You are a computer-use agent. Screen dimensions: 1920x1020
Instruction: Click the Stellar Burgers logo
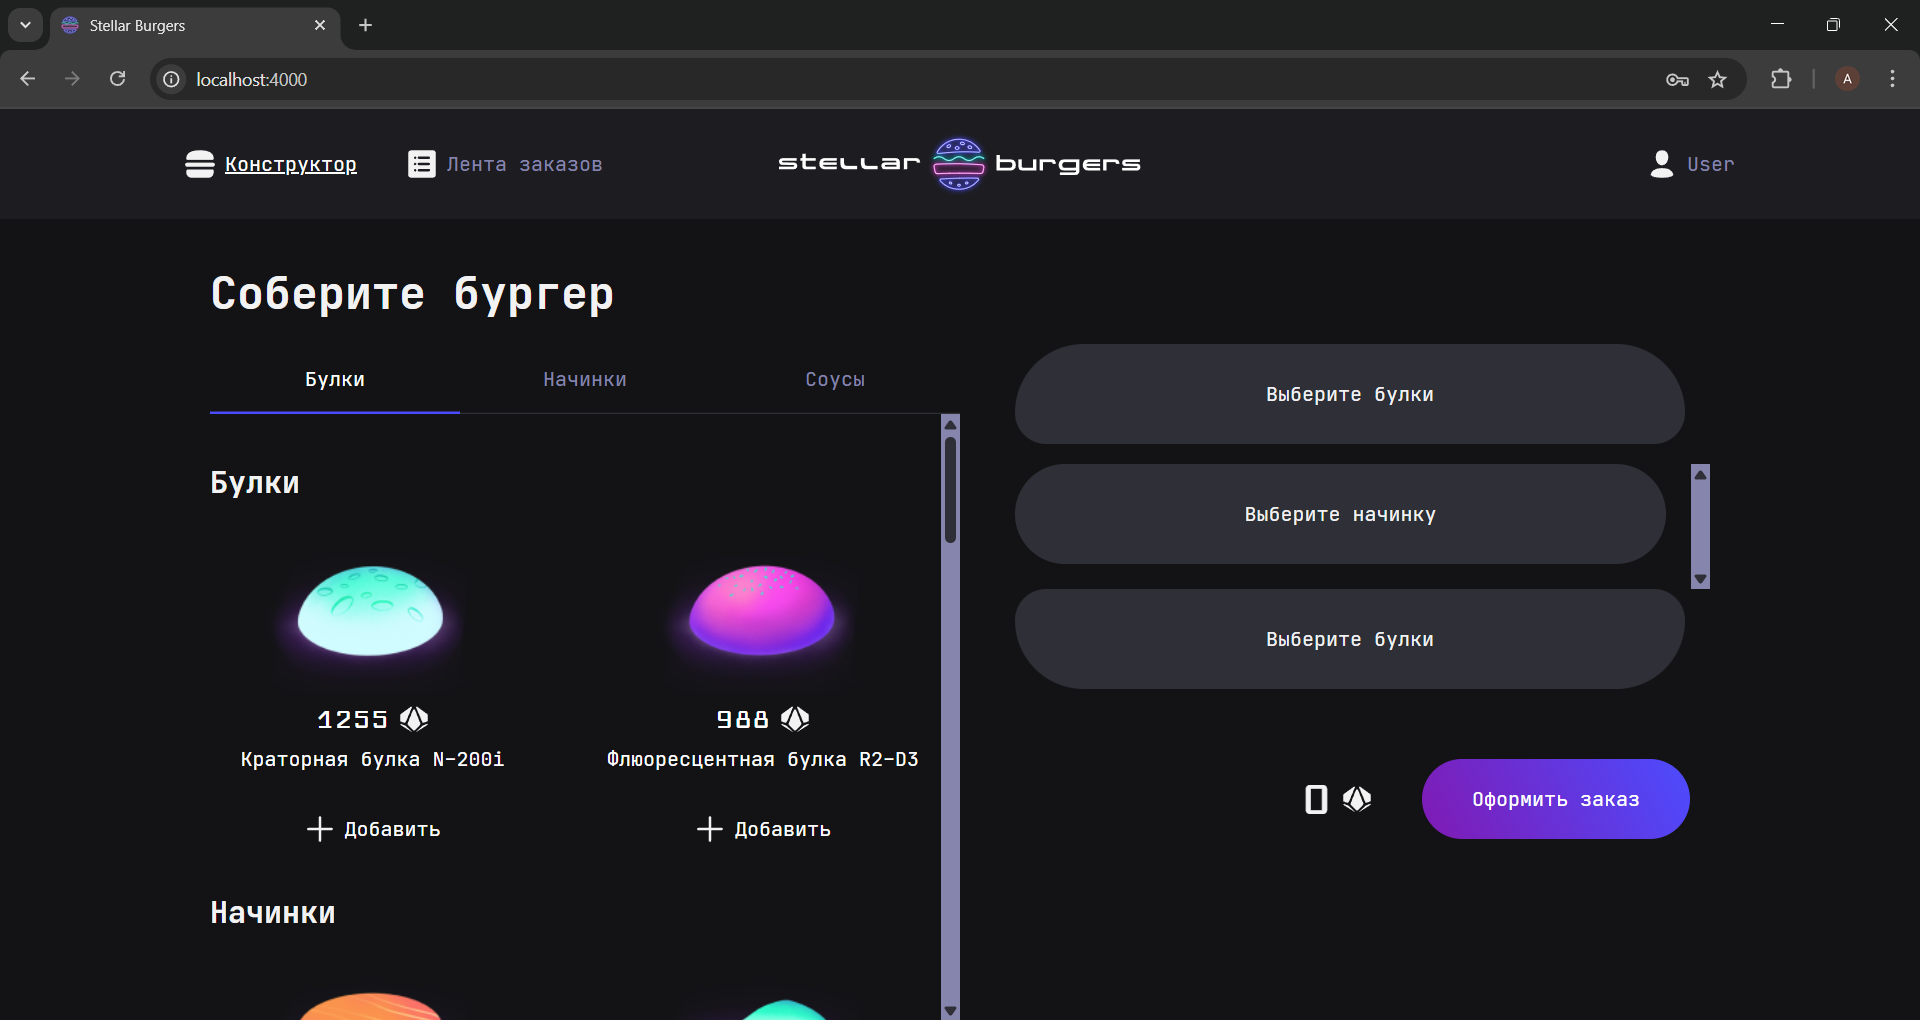click(959, 164)
